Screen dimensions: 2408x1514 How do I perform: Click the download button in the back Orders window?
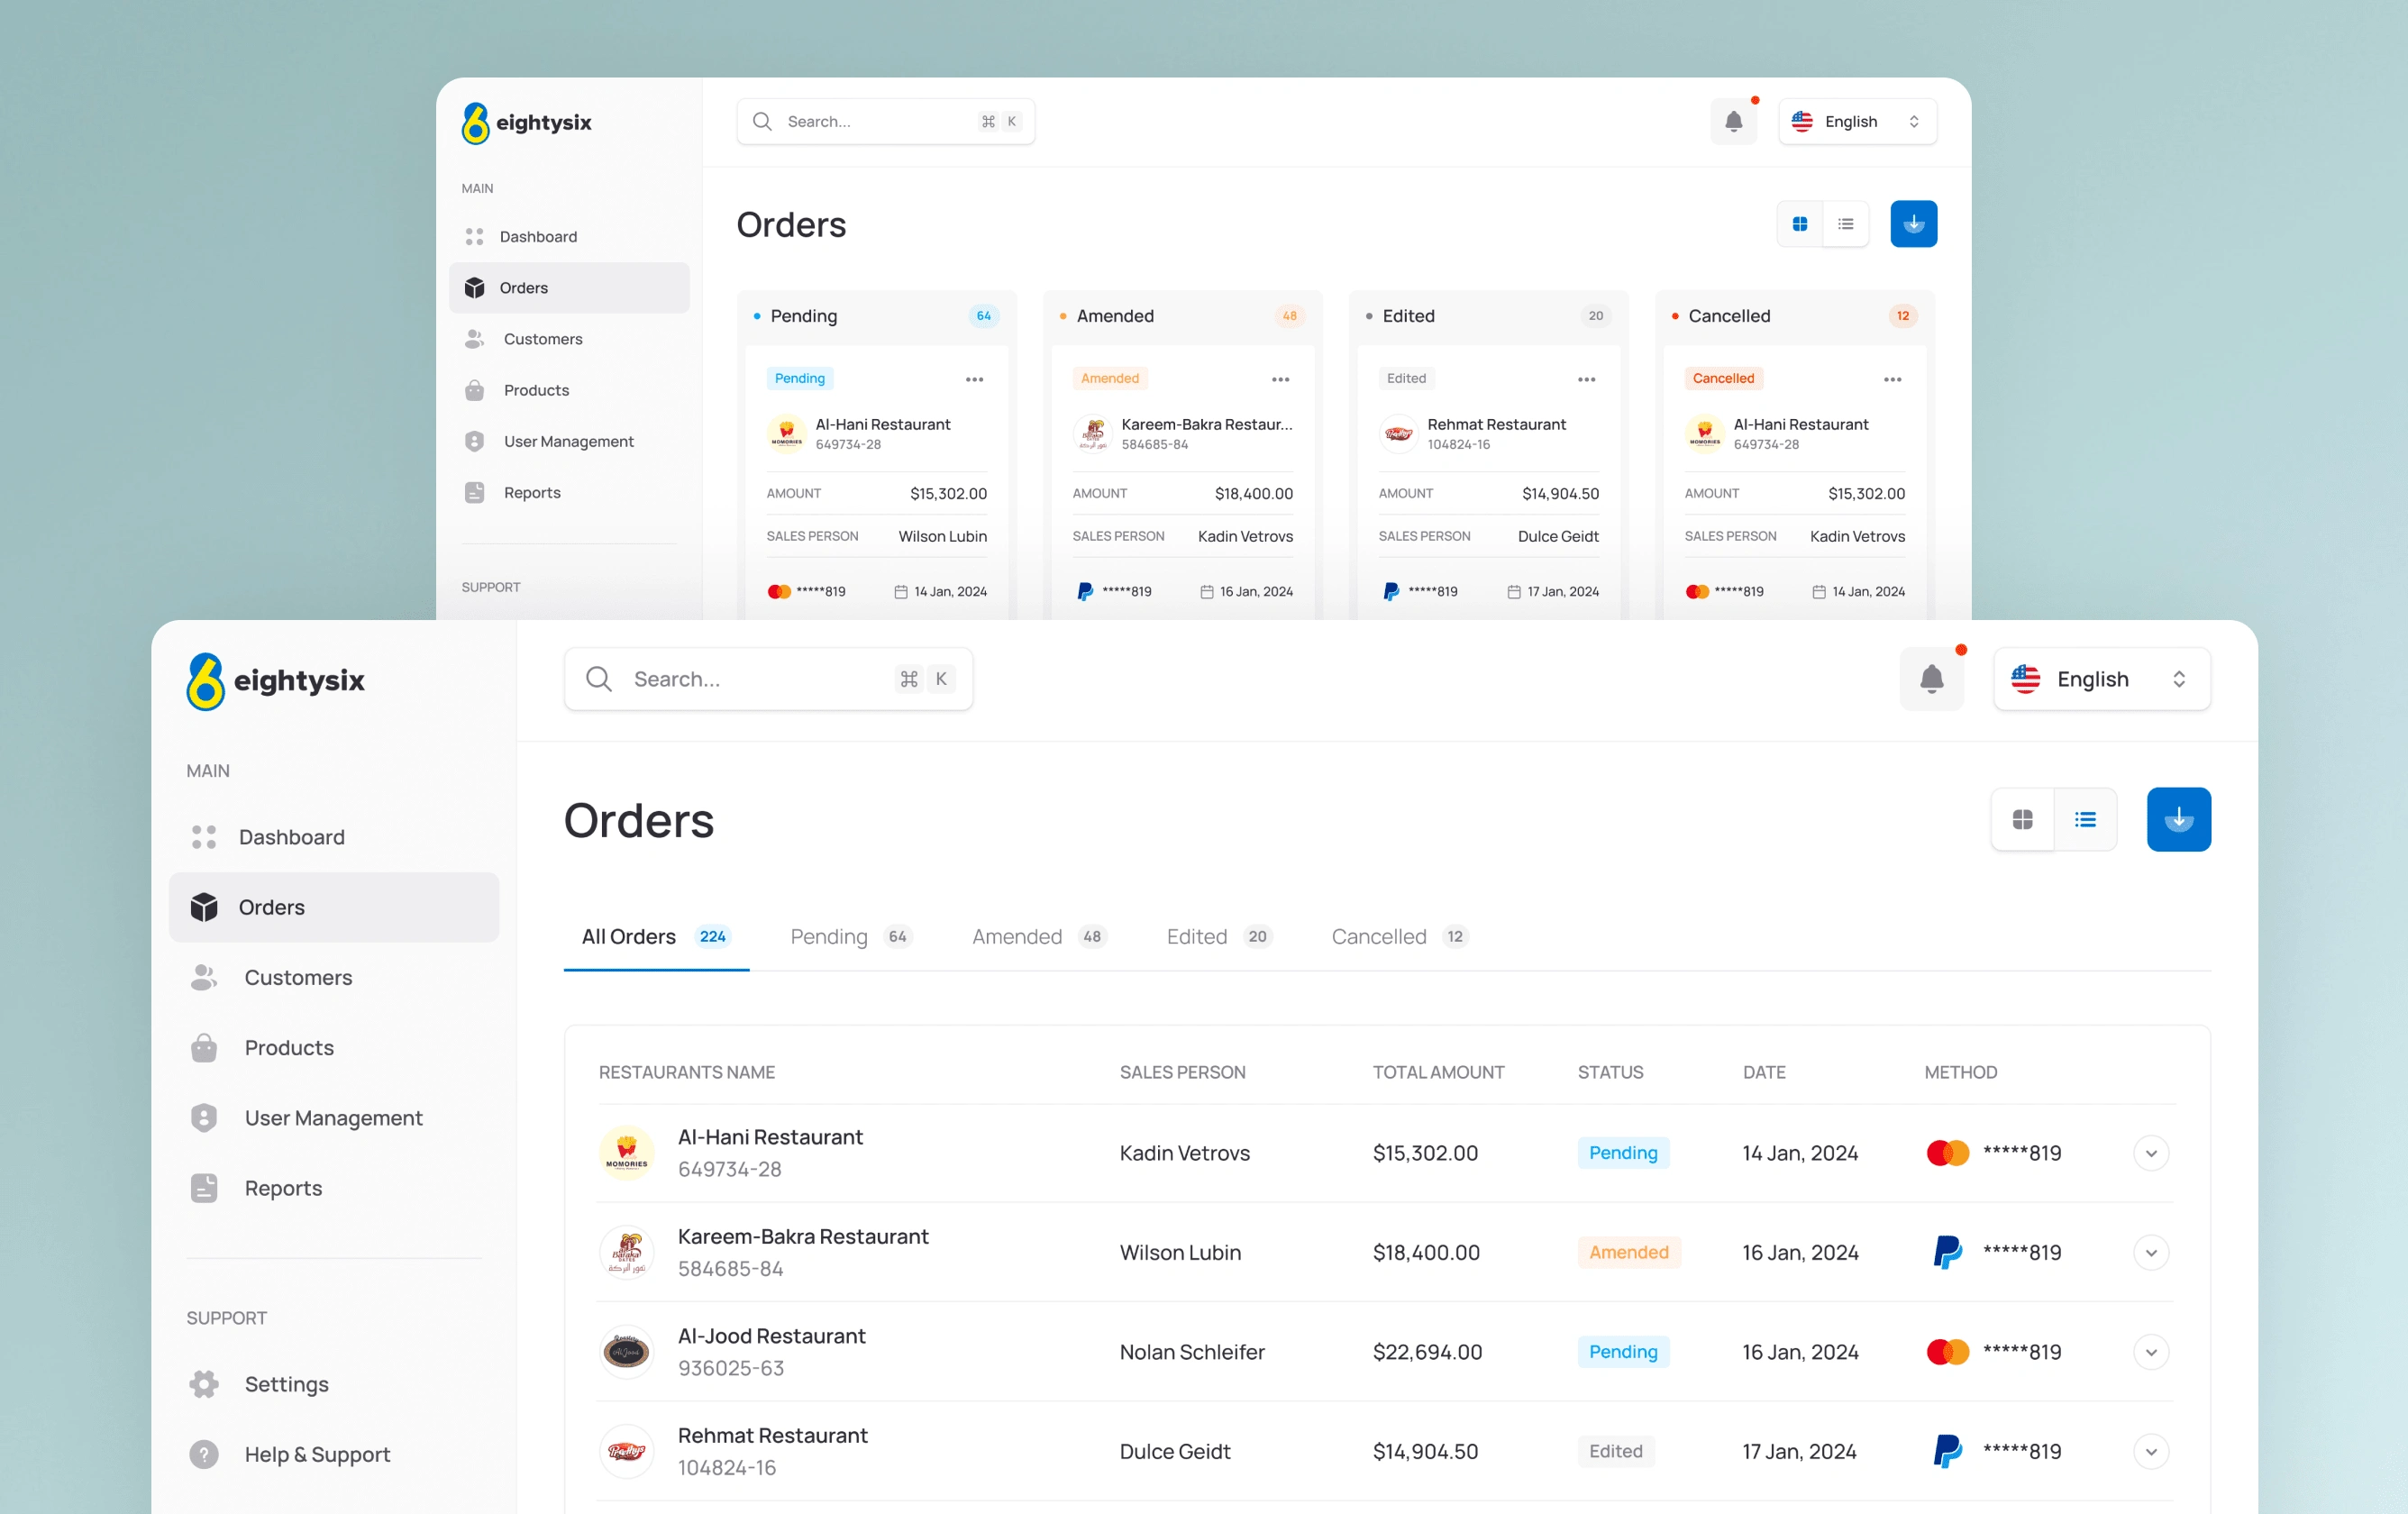pyautogui.click(x=1913, y=224)
